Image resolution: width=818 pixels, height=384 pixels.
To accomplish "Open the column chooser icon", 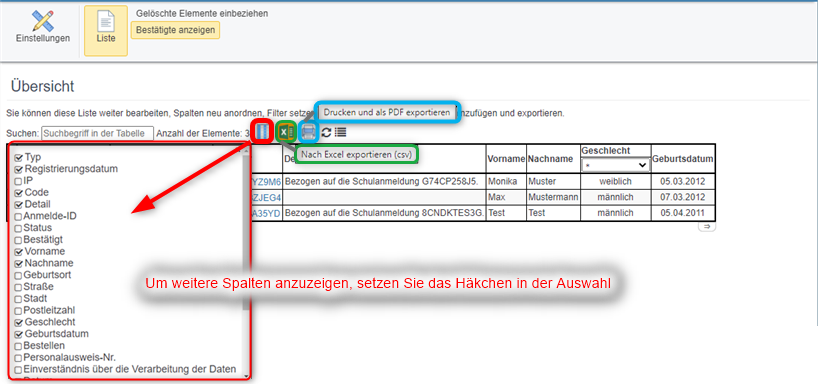I will [x=263, y=131].
